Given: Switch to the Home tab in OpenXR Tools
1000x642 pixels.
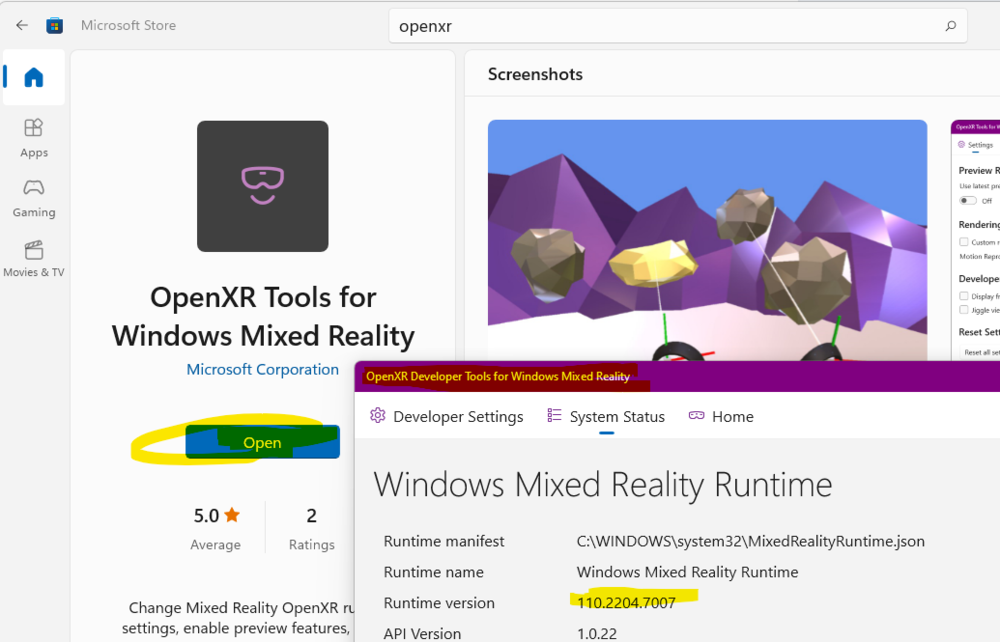Looking at the screenshot, I should coord(721,416).
